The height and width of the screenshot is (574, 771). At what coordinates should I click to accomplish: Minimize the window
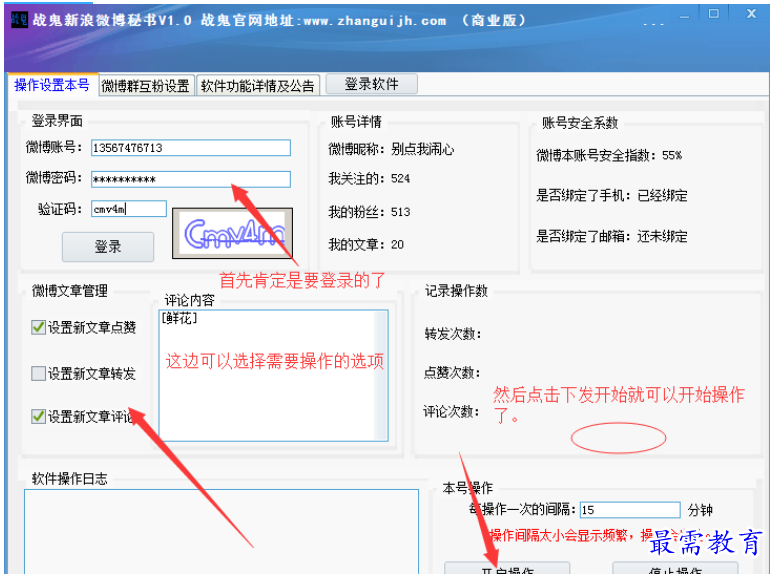tap(684, 15)
